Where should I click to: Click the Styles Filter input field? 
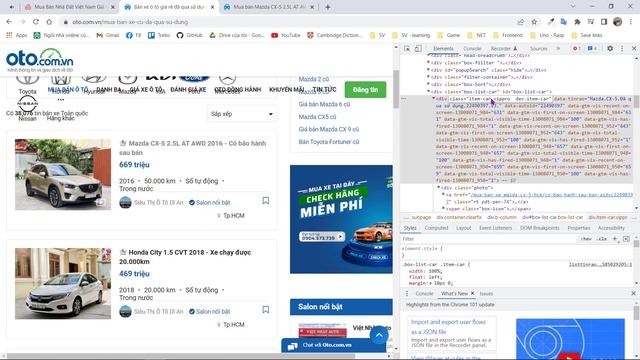point(488,239)
